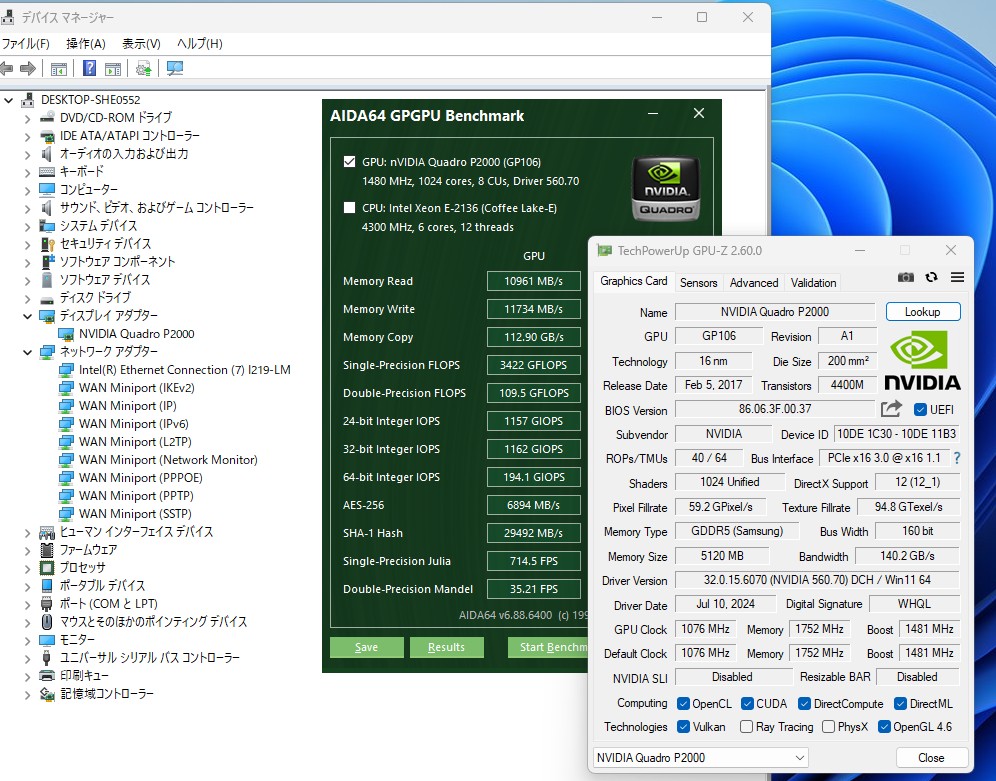
Task: Open the GPU-Z hamburger menu
Action: tap(957, 277)
